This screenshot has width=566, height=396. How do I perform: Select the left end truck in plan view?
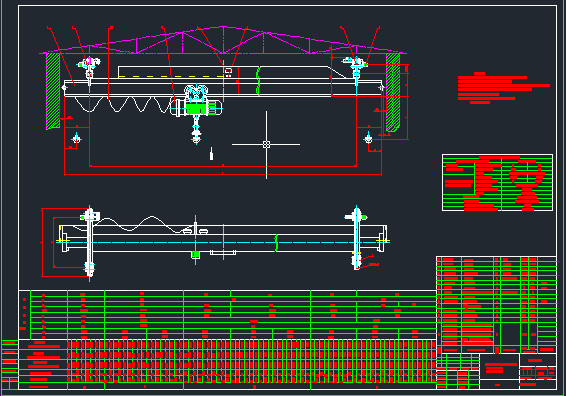tap(90, 243)
